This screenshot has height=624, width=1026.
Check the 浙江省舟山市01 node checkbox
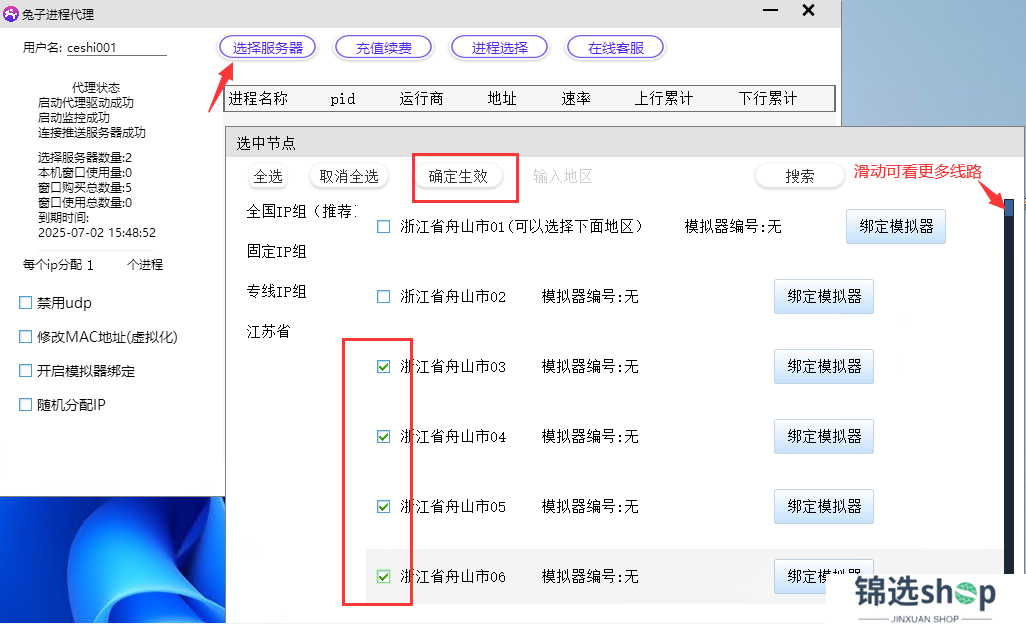coord(383,227)
